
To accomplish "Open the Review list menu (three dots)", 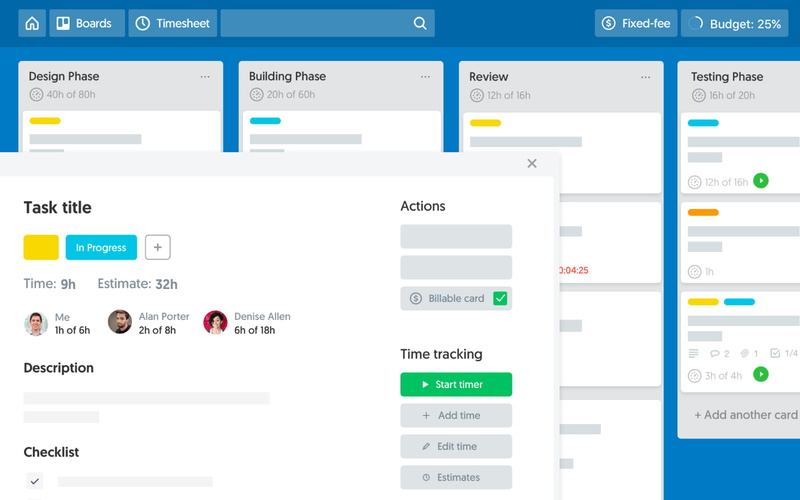I will click(x=645, y=78).
